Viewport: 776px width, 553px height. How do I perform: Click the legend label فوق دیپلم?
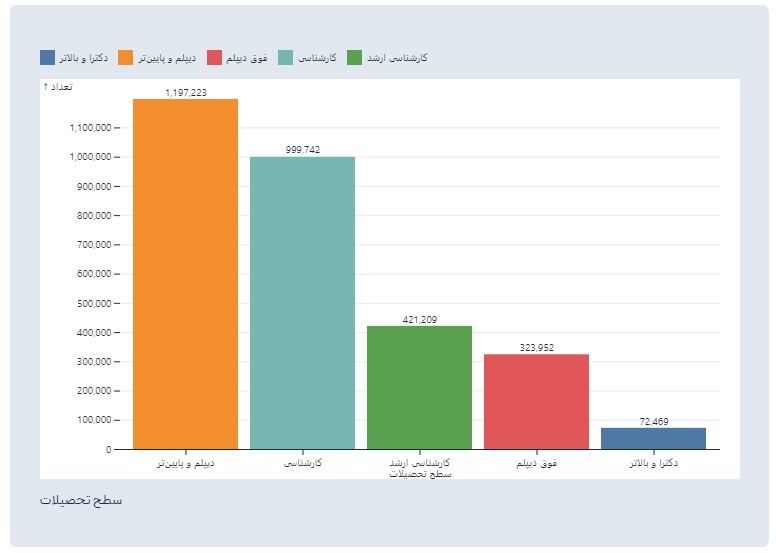pyautogui.click(x=246, y=58)
